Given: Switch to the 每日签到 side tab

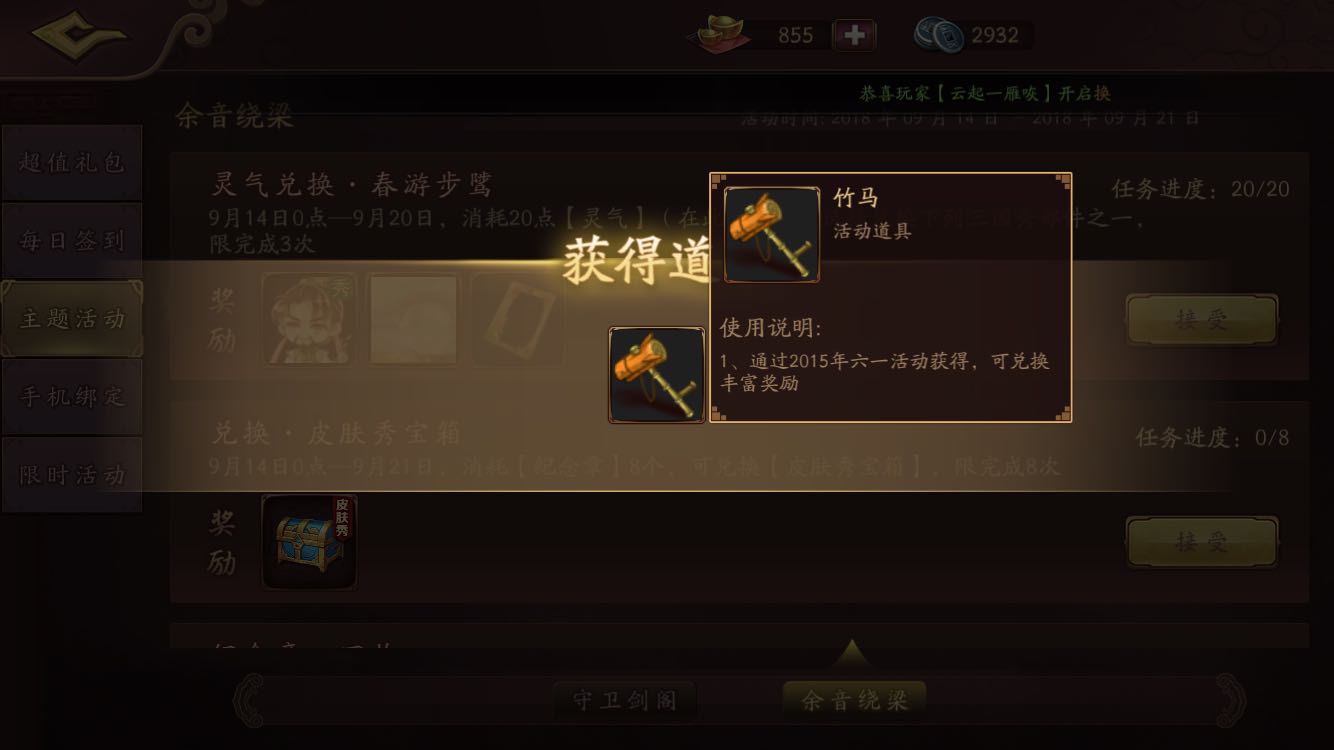Looking at the screenshot, I should click(72, 240).
